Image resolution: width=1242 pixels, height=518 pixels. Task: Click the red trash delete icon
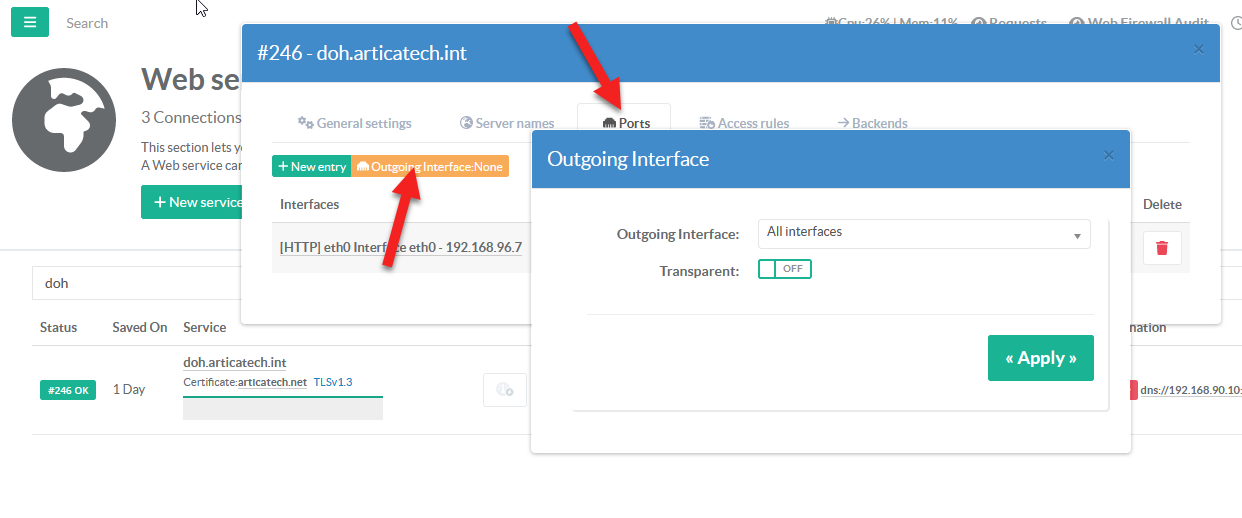pyautogui.click(x=1161, y=248)
